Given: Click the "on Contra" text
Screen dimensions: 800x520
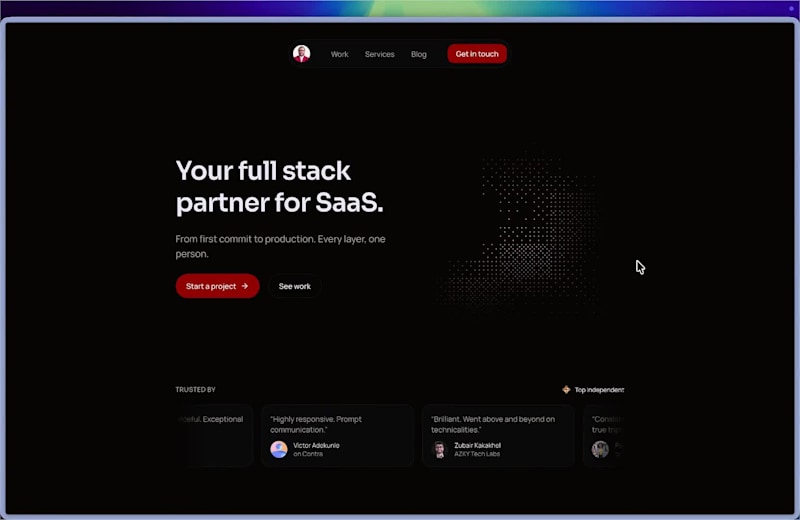Looking at the screenshot, I should point(308,454).
